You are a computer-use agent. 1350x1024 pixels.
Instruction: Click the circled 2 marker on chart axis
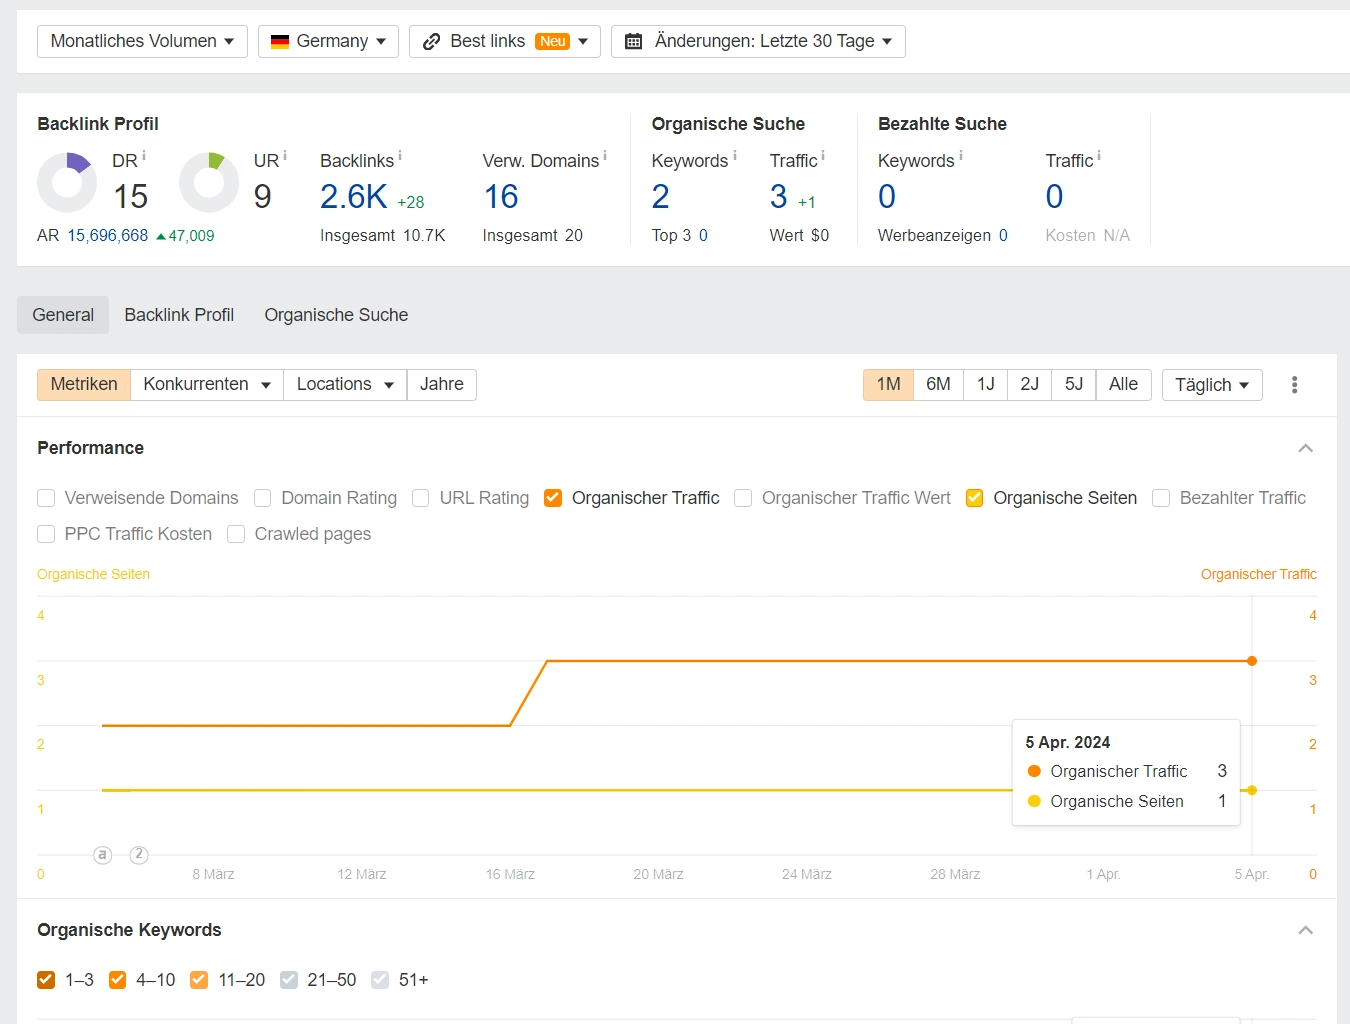(x=139, y=855)
